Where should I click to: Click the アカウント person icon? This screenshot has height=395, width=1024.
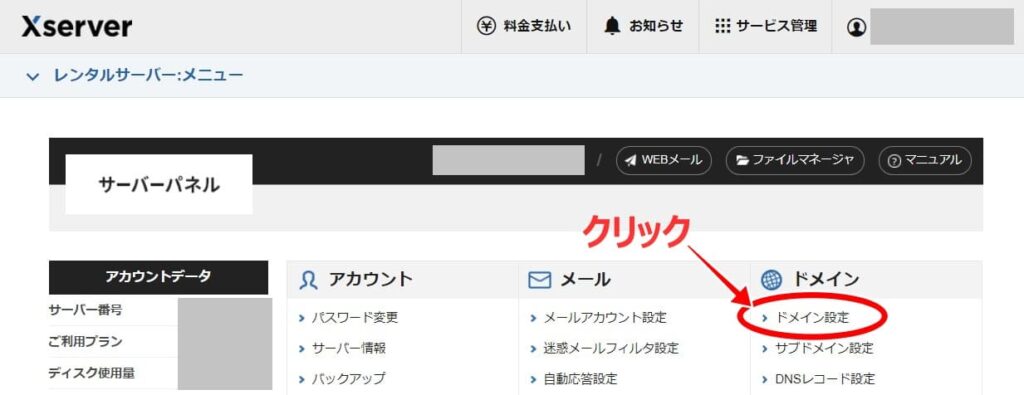tap(308, 280)
